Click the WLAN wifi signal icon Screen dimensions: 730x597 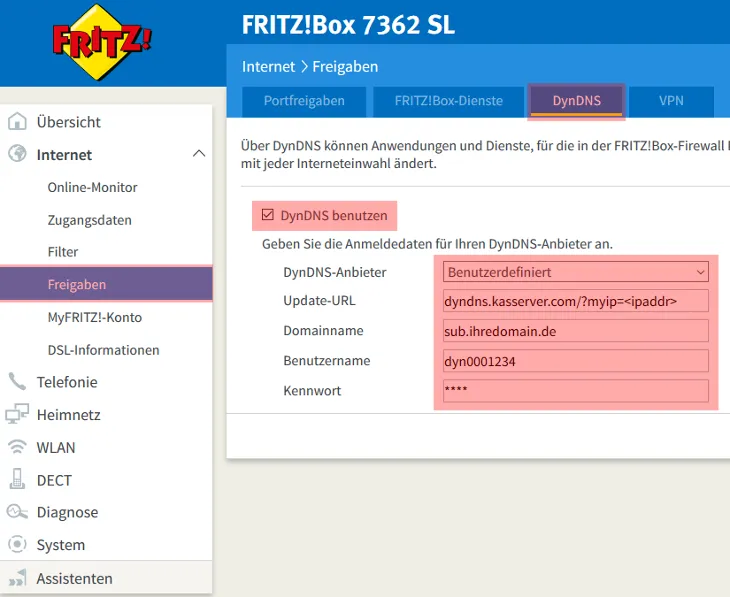[x=17, y=446]
